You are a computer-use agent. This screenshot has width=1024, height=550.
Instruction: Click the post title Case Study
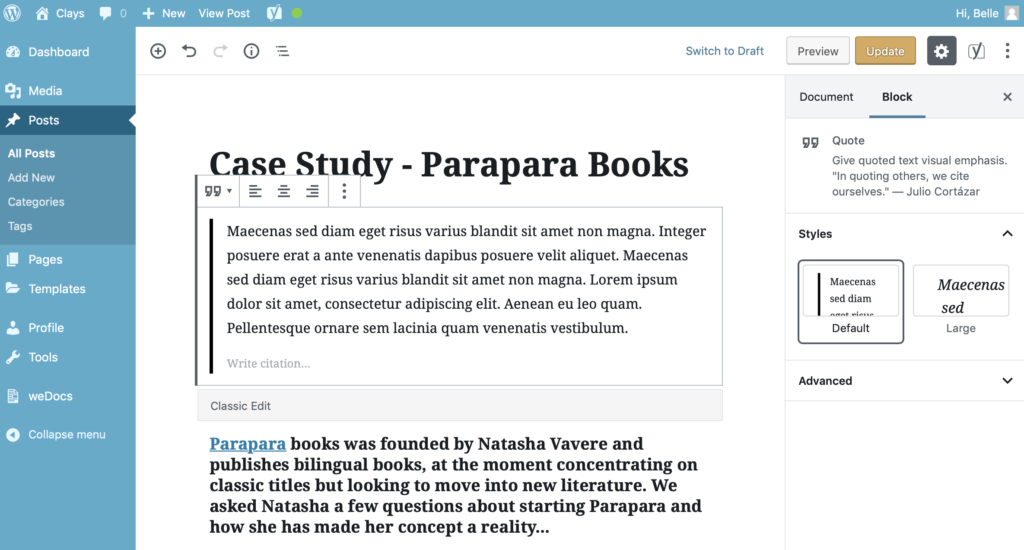(449, 163)
